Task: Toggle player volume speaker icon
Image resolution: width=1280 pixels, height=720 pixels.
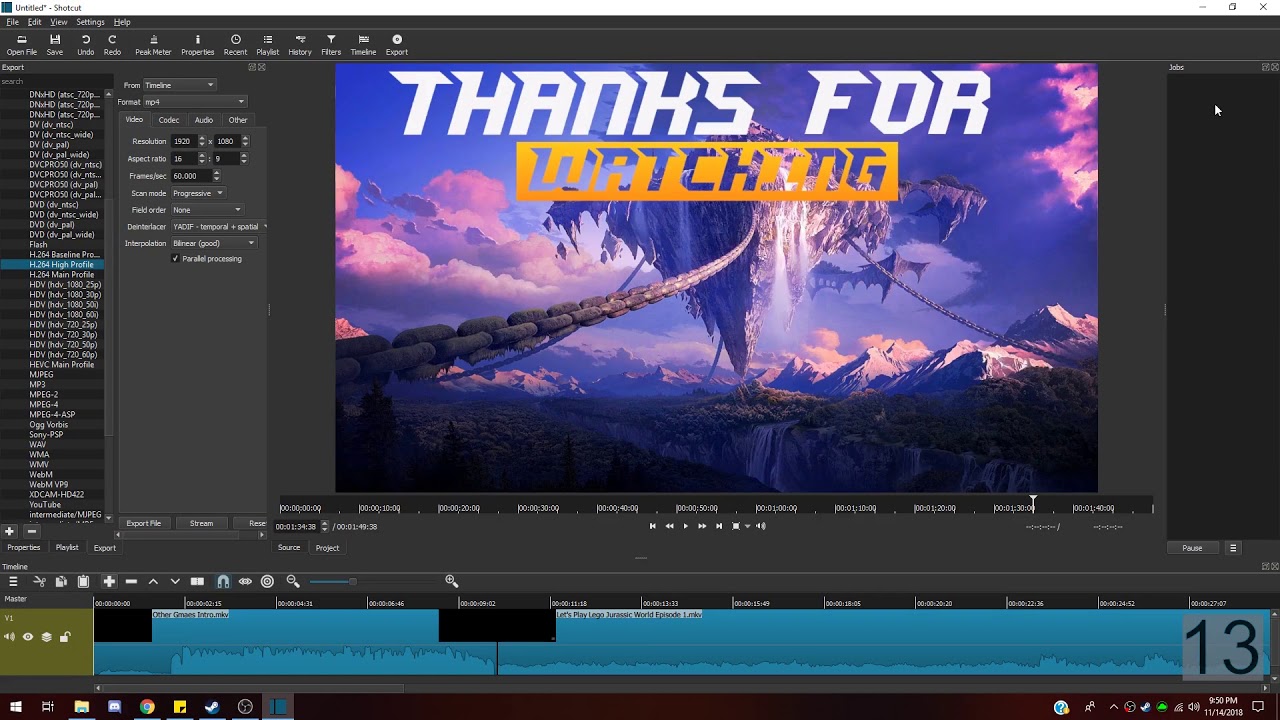Action: pos(761,526)
